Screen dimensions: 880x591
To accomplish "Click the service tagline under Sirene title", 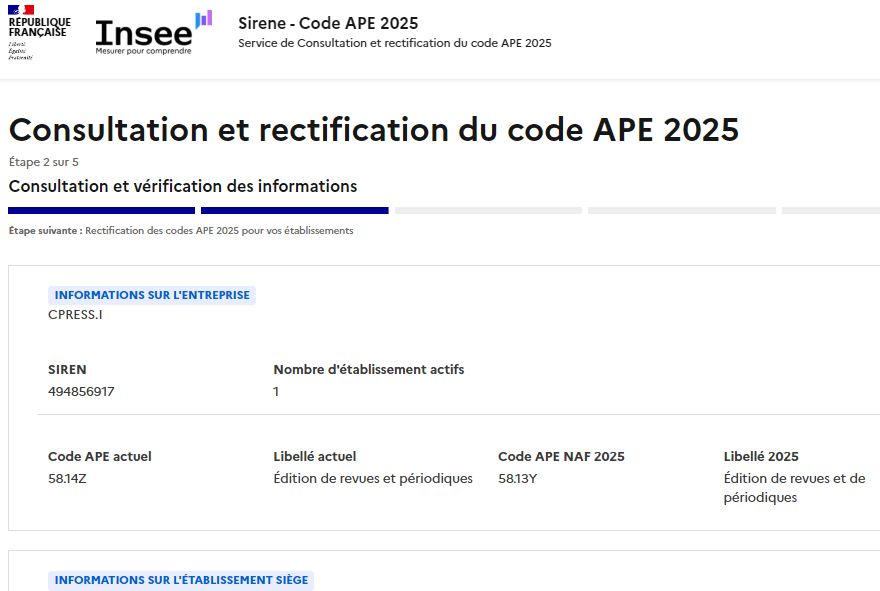I will [394, 43].
